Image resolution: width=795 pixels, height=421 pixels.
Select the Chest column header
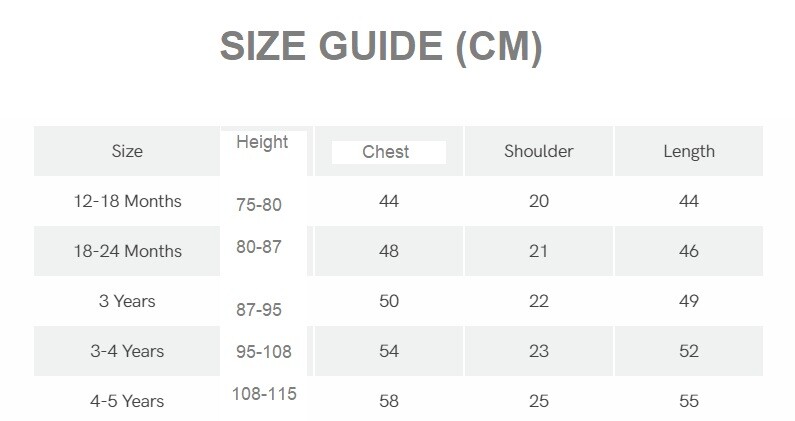pos(386,152)
